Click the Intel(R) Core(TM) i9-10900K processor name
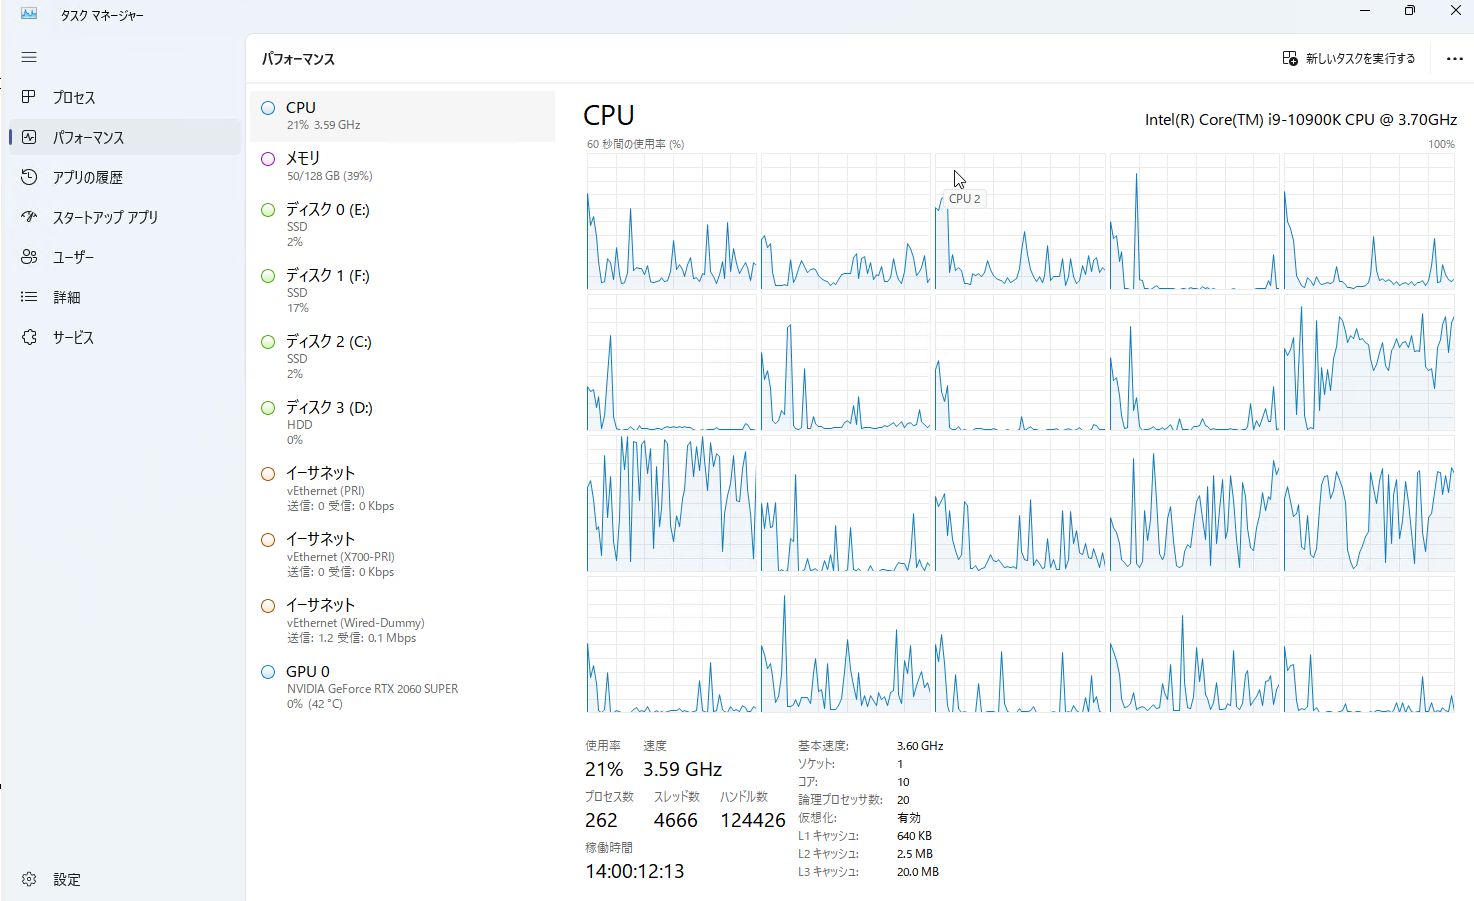 pyautogui.click(x=1301, y=119)
